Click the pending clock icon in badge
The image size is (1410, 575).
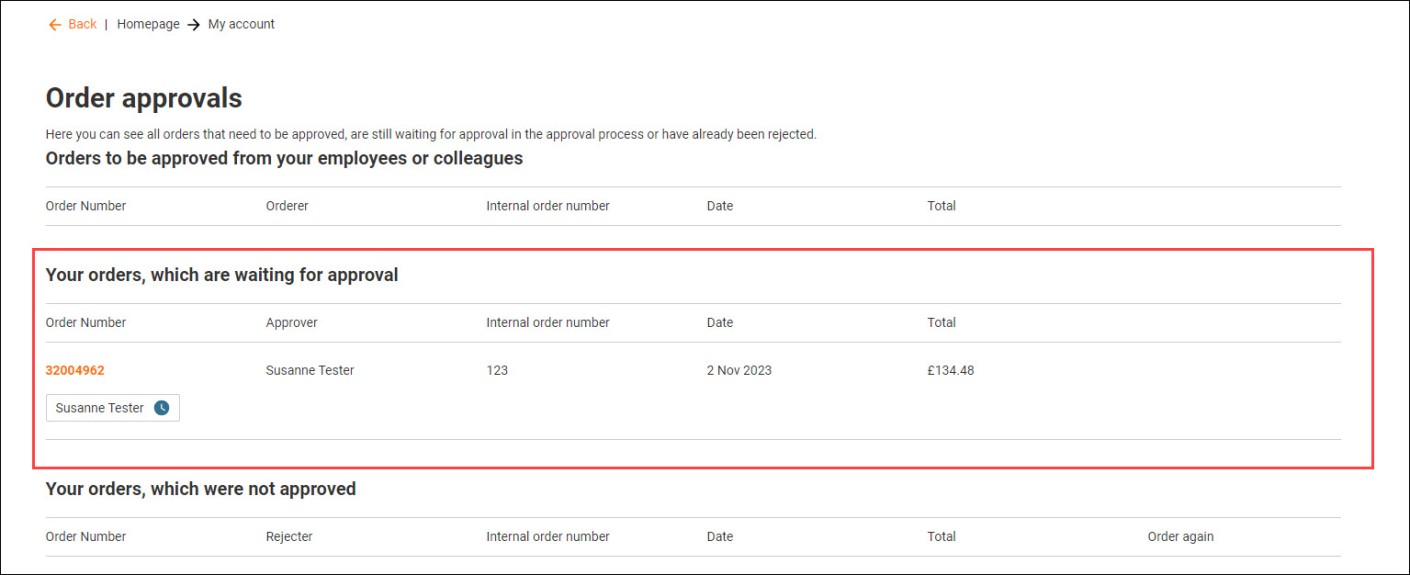[162, 408]
